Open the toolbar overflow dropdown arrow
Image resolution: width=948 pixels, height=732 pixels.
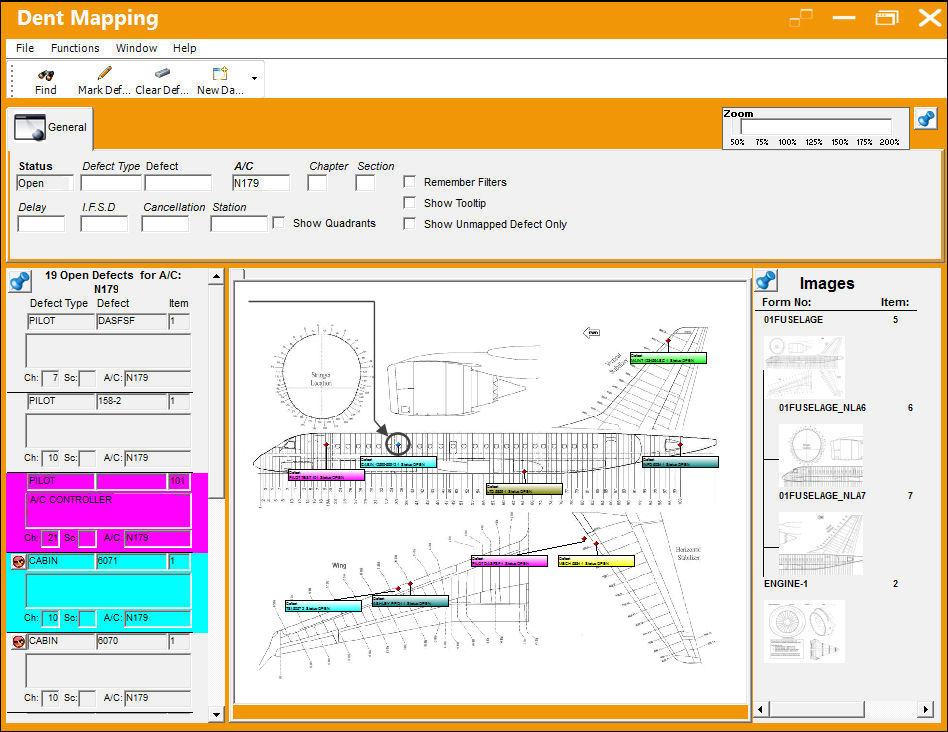pos(255,78)
